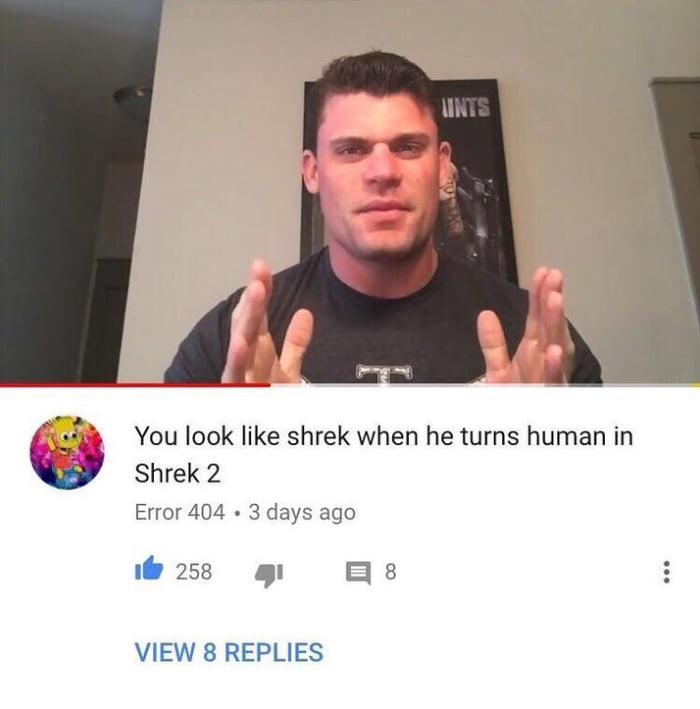Click the reply count number 8
This screenshot has width=700, height=709.
391,571
